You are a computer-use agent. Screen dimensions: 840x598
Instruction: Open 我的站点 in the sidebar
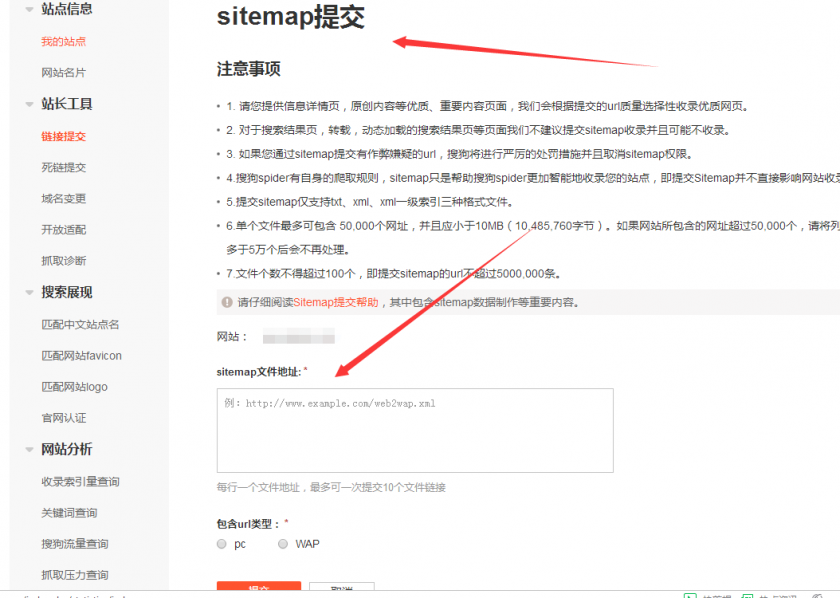click(62, 42)
